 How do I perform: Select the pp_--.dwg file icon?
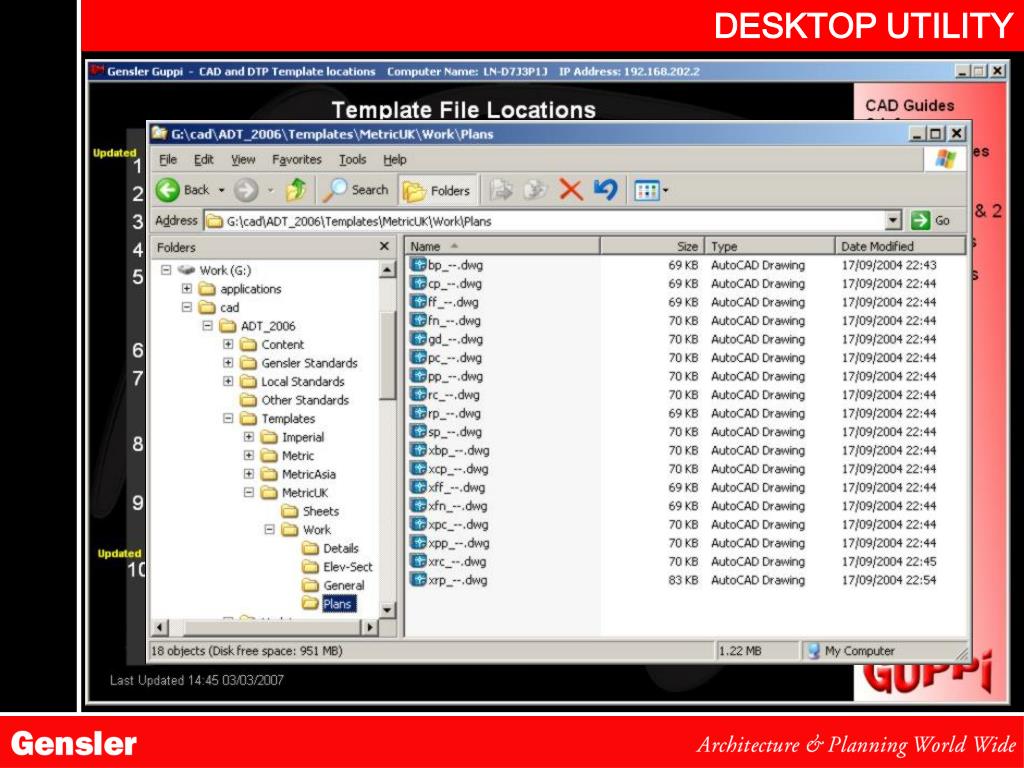(418, 376)
